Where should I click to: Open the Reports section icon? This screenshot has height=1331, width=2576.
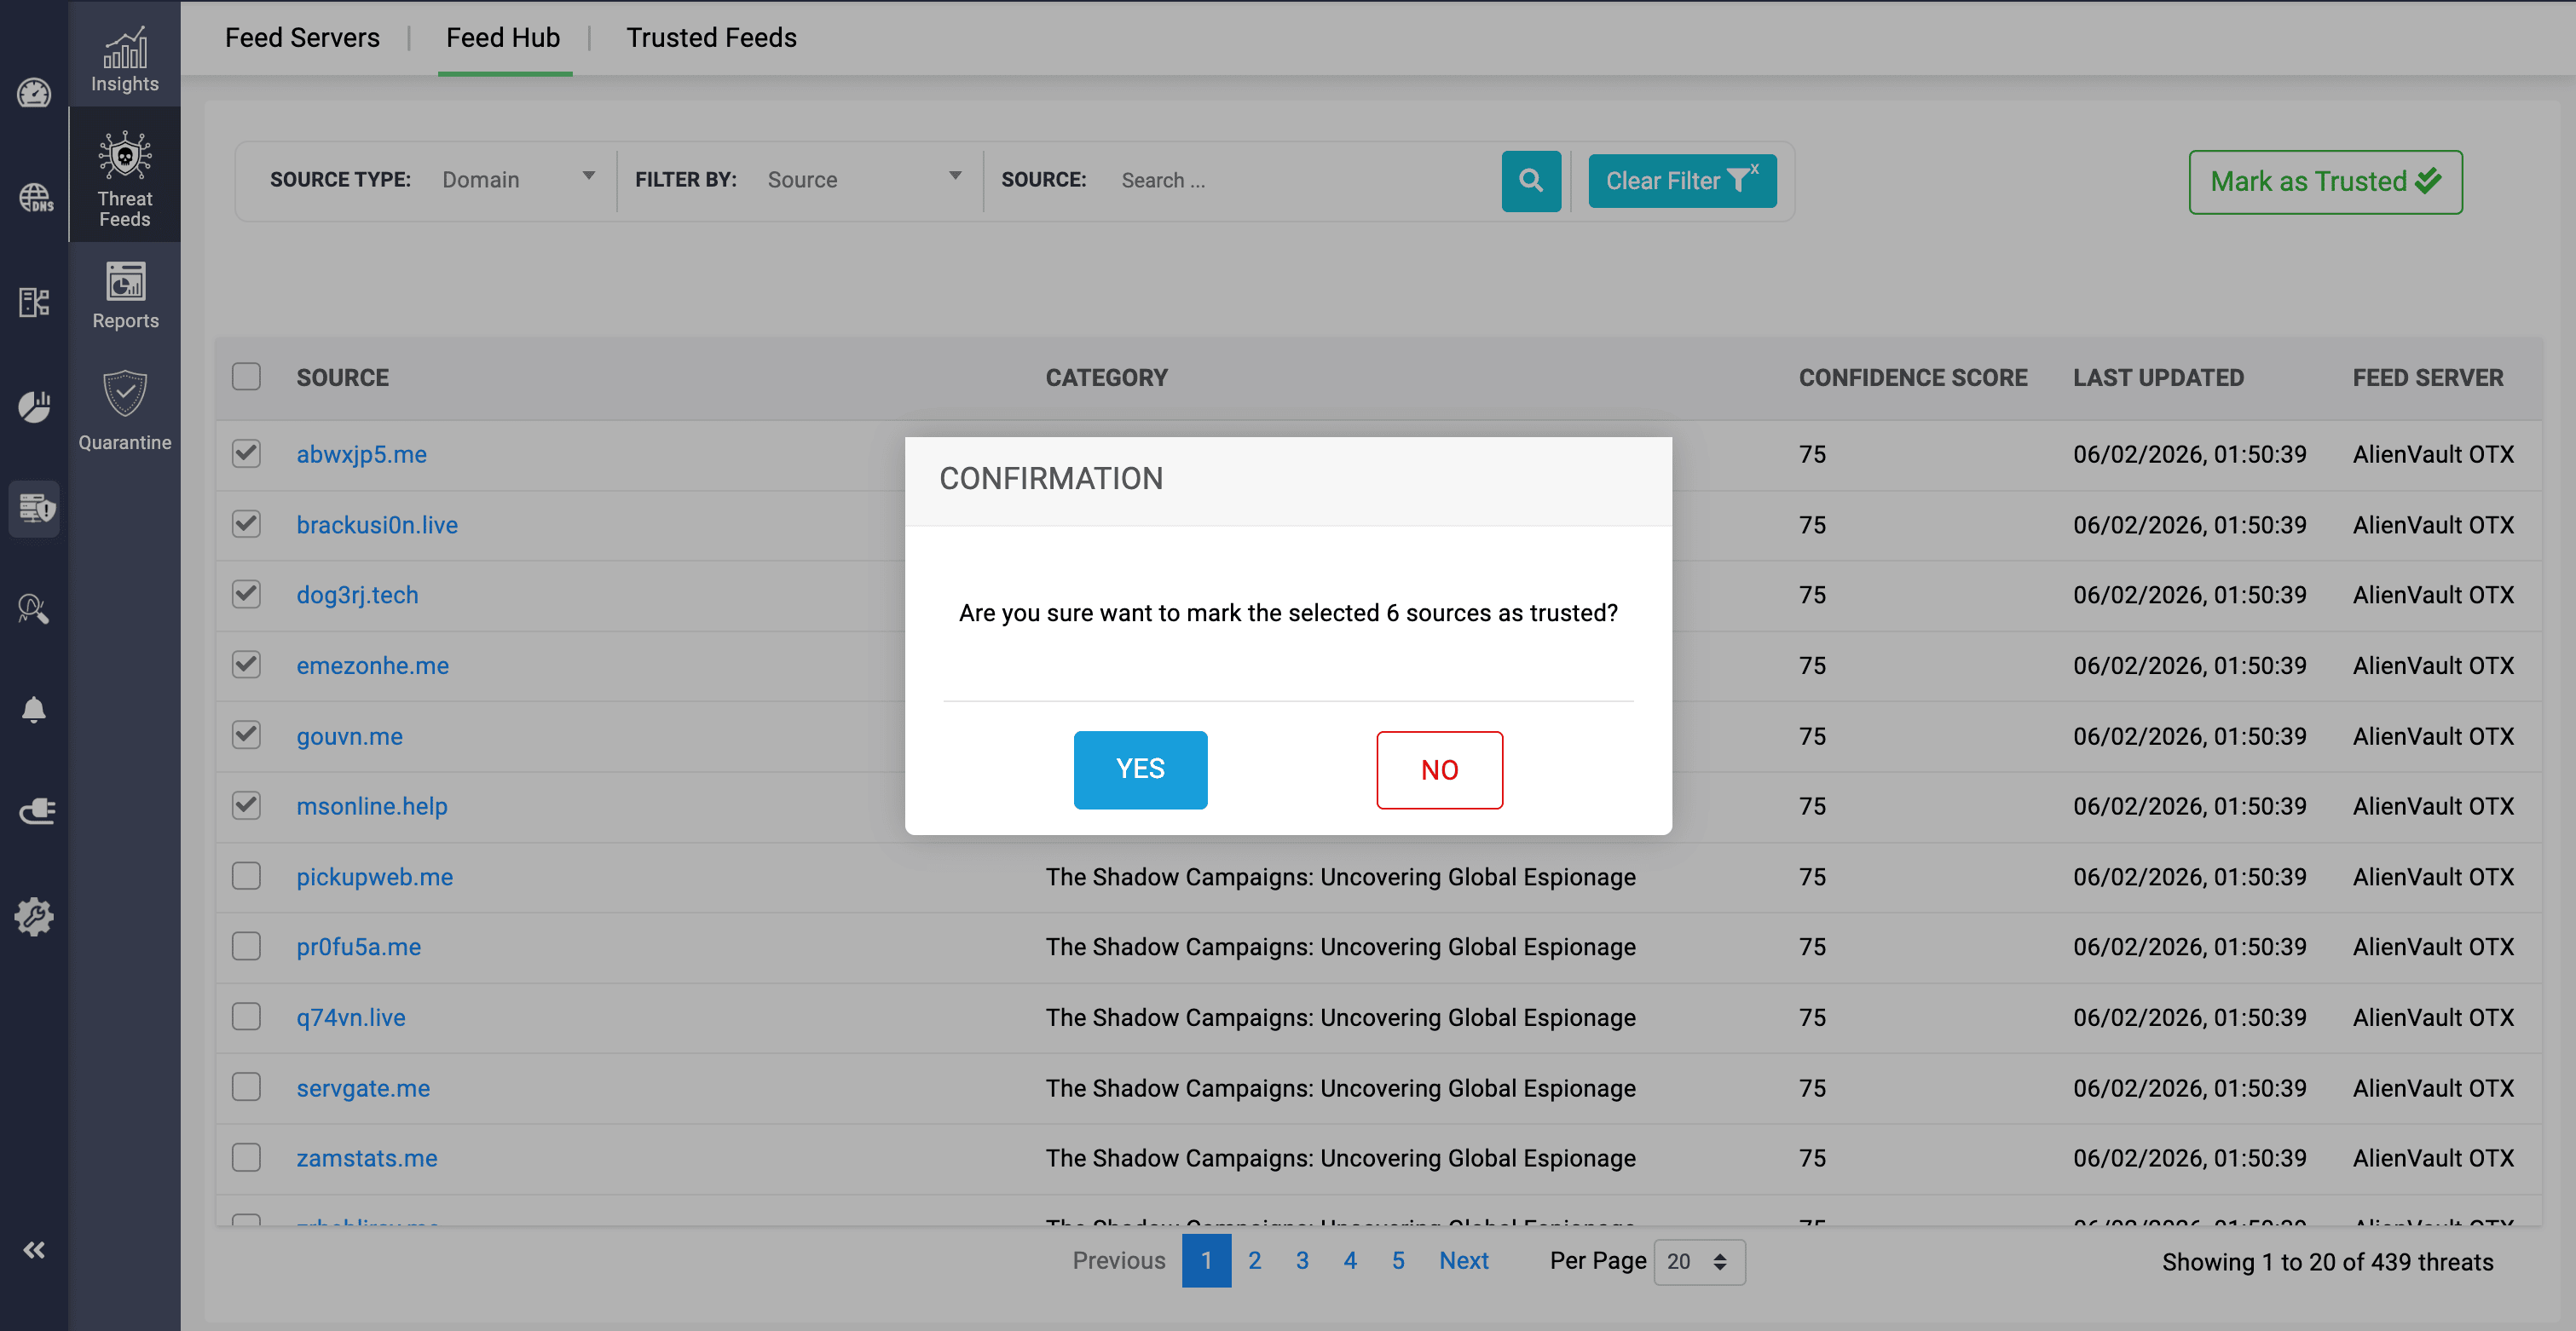pyautogui.click(x=125, y=295)
